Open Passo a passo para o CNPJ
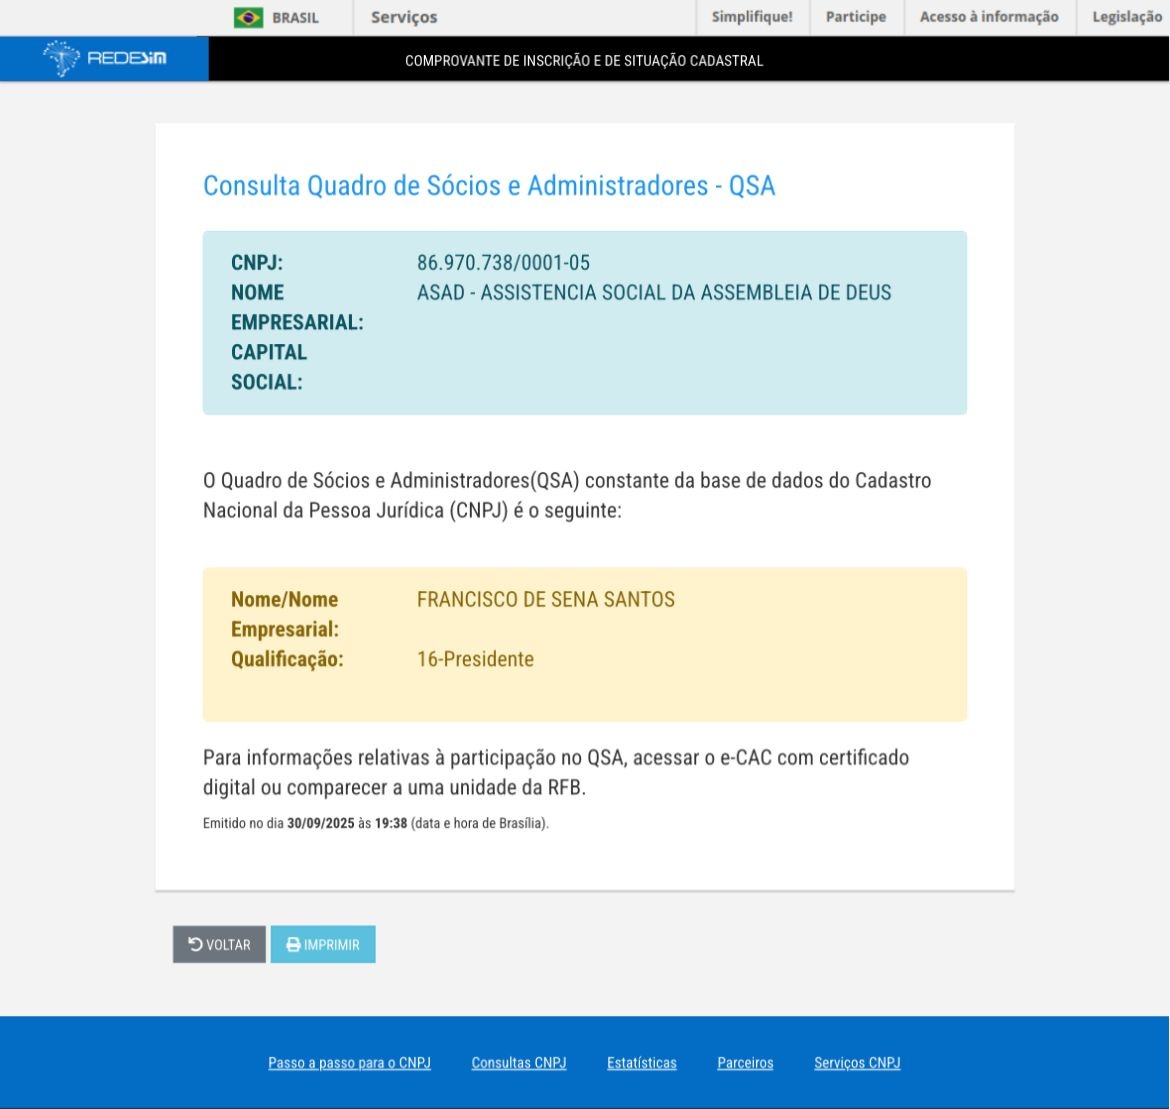 coord(349,1063)
